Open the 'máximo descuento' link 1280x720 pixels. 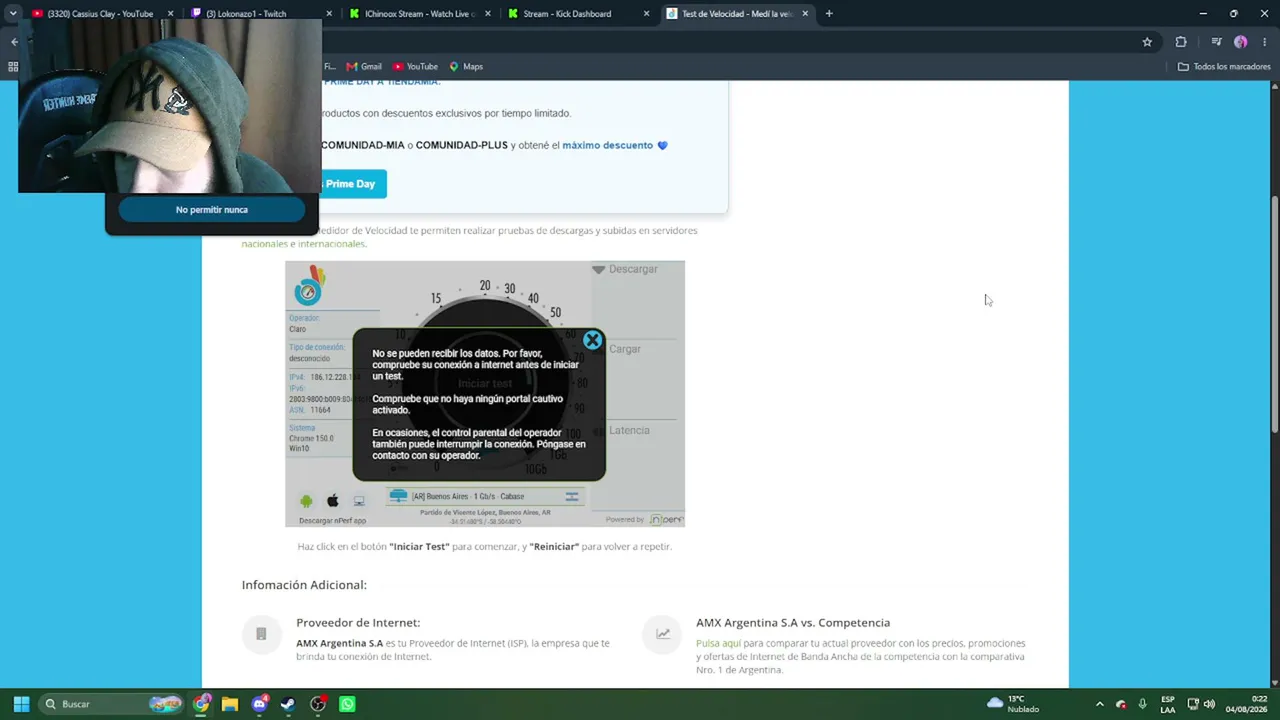[607, 145]
